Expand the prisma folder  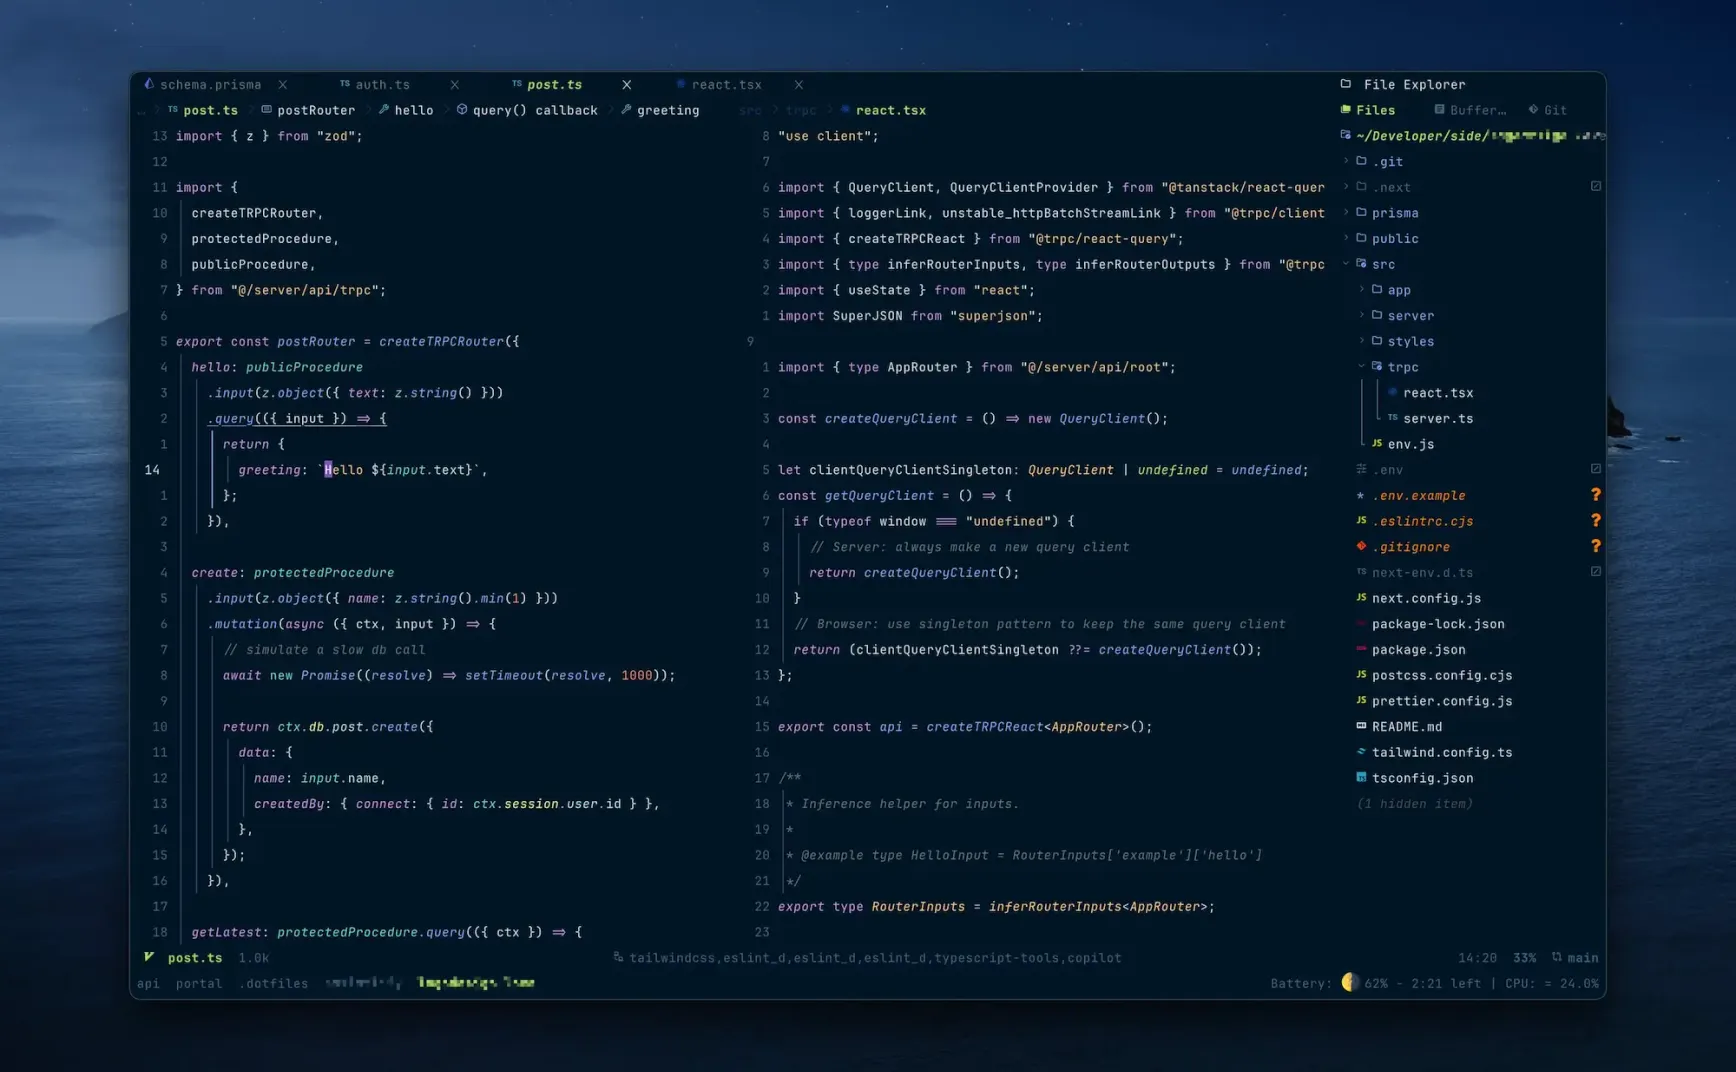tap(1345, 213)
